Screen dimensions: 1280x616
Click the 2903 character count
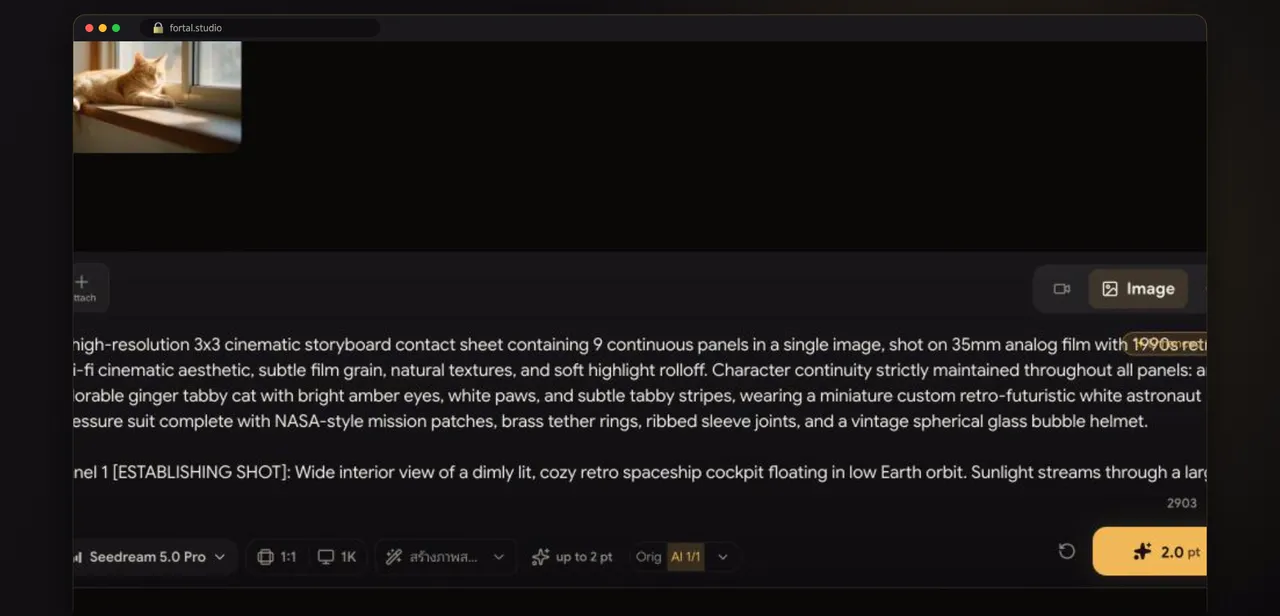(1182, 503)
